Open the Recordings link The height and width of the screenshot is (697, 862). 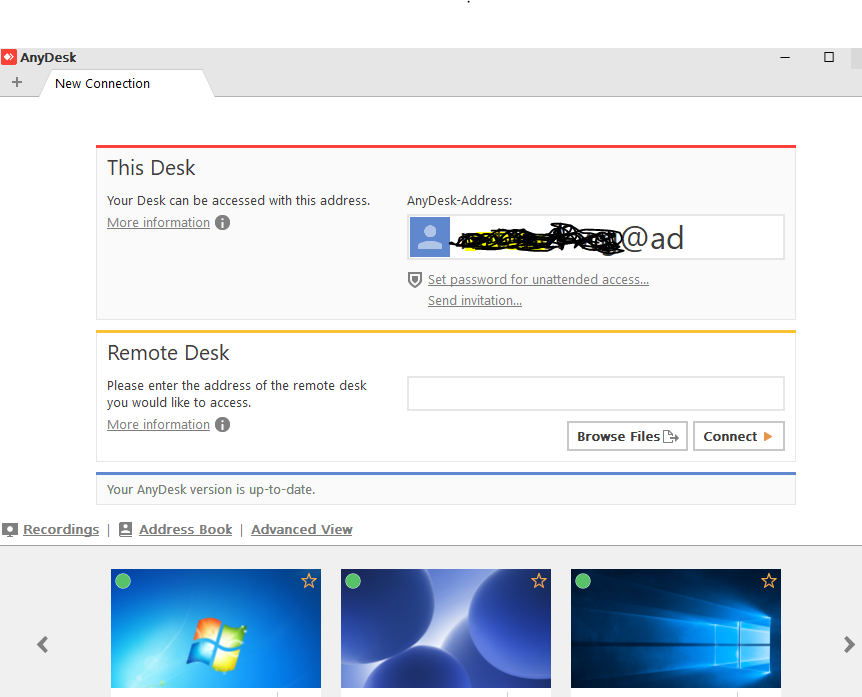[x=61, y=529]
